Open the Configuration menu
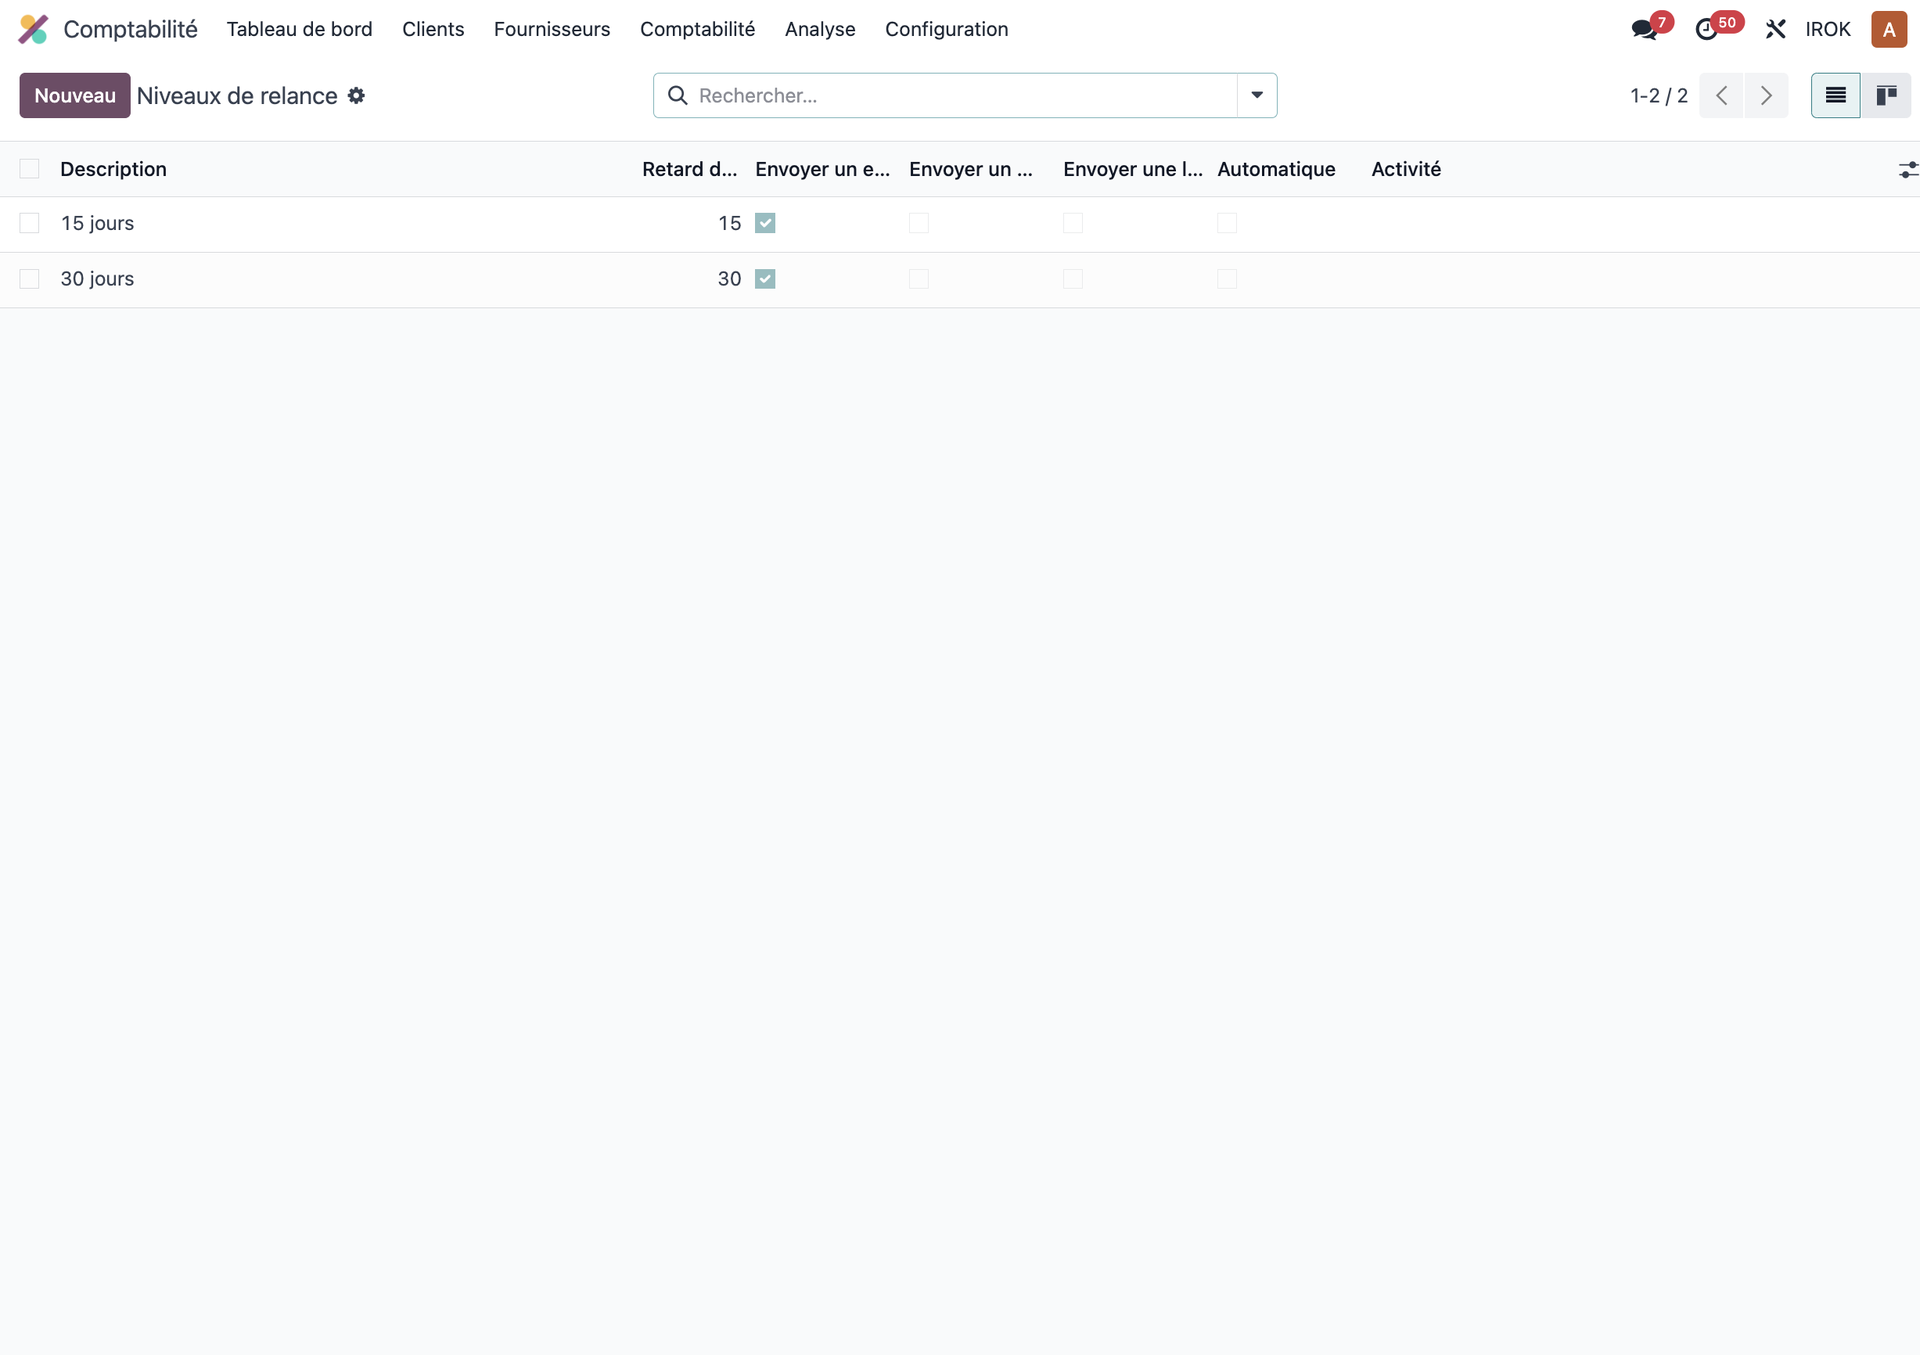 (x=946, y=29)
